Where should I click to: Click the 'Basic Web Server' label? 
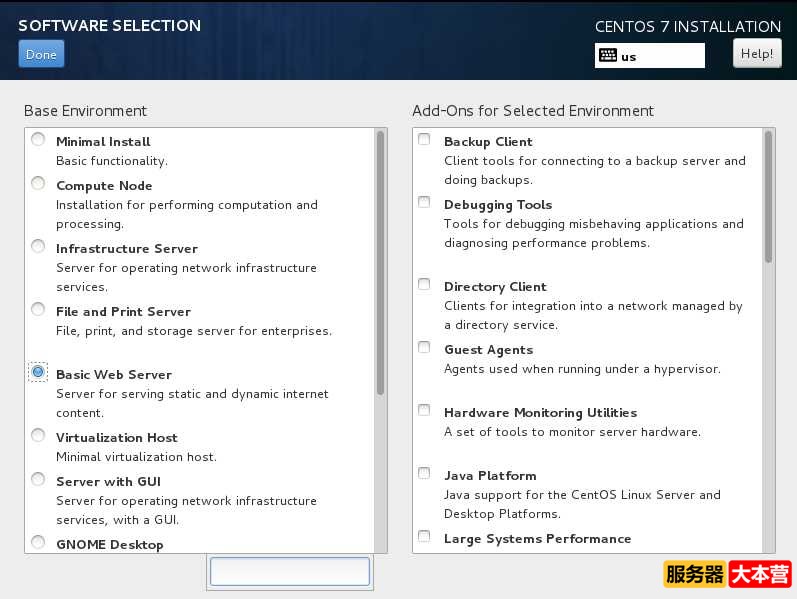click(114, 375)
